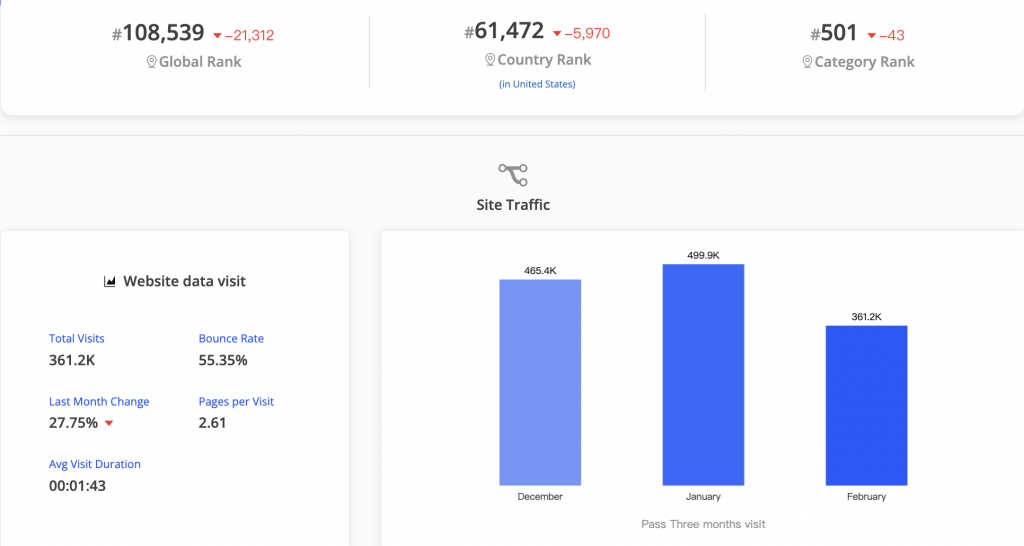Viewport: 1024px width, 546px height.
Task: Click the 499.9K label above January bar
Action: pyautogui.click(x=703, y=255)
